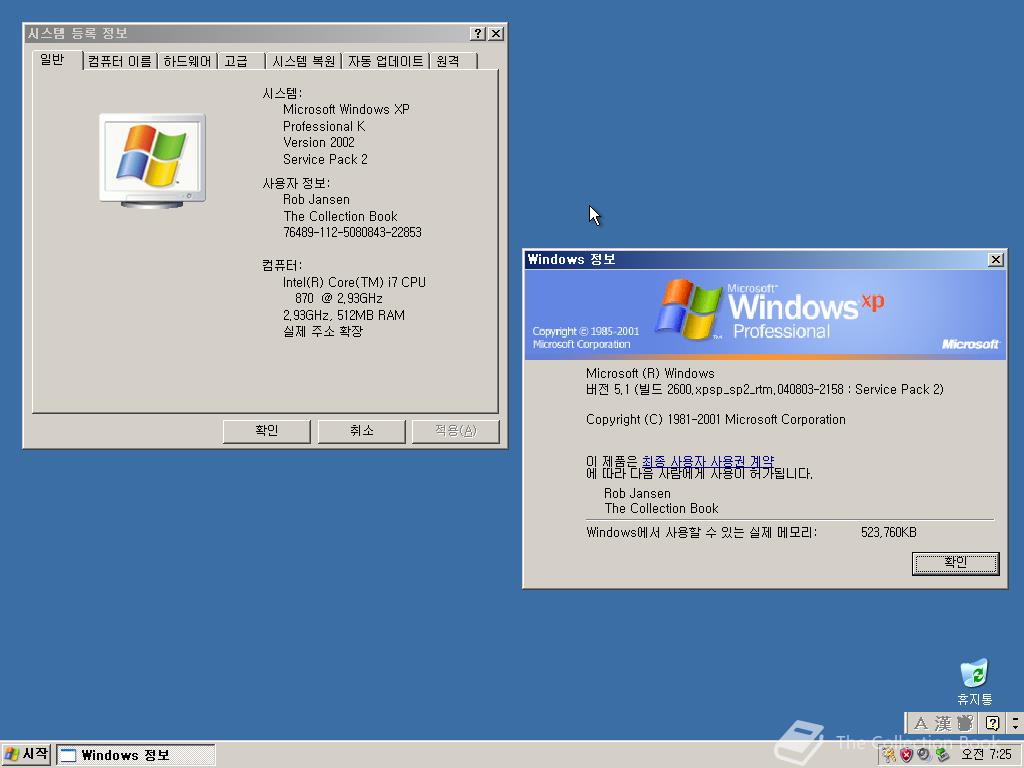Click memory value '523,760KB'
This screenshot has width=1024, height=768.
(889, 532)
